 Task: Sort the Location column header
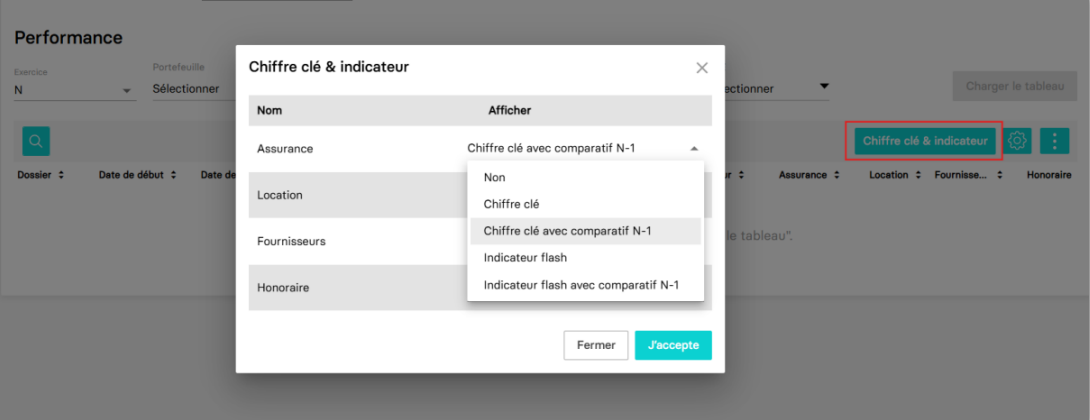click(x=894, y=175)
